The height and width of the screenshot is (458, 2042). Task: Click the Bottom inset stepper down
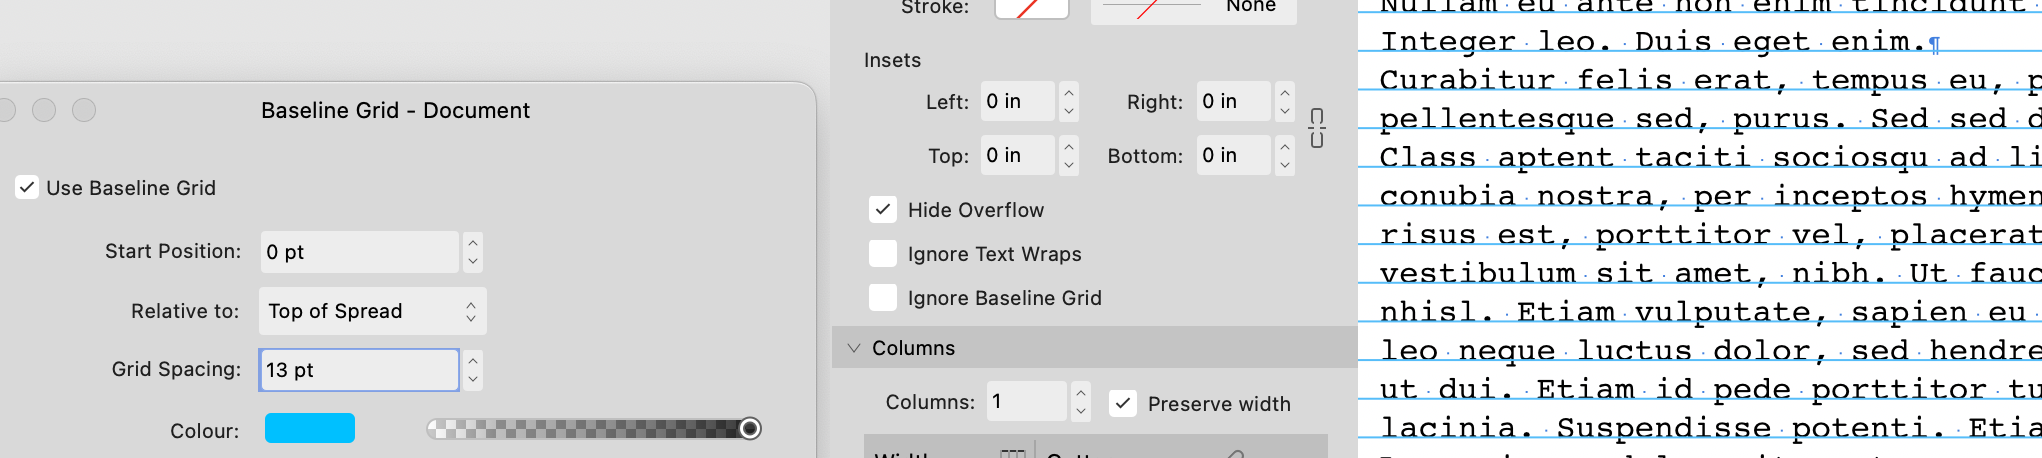pyautogui.click(x=1285, y=165)
